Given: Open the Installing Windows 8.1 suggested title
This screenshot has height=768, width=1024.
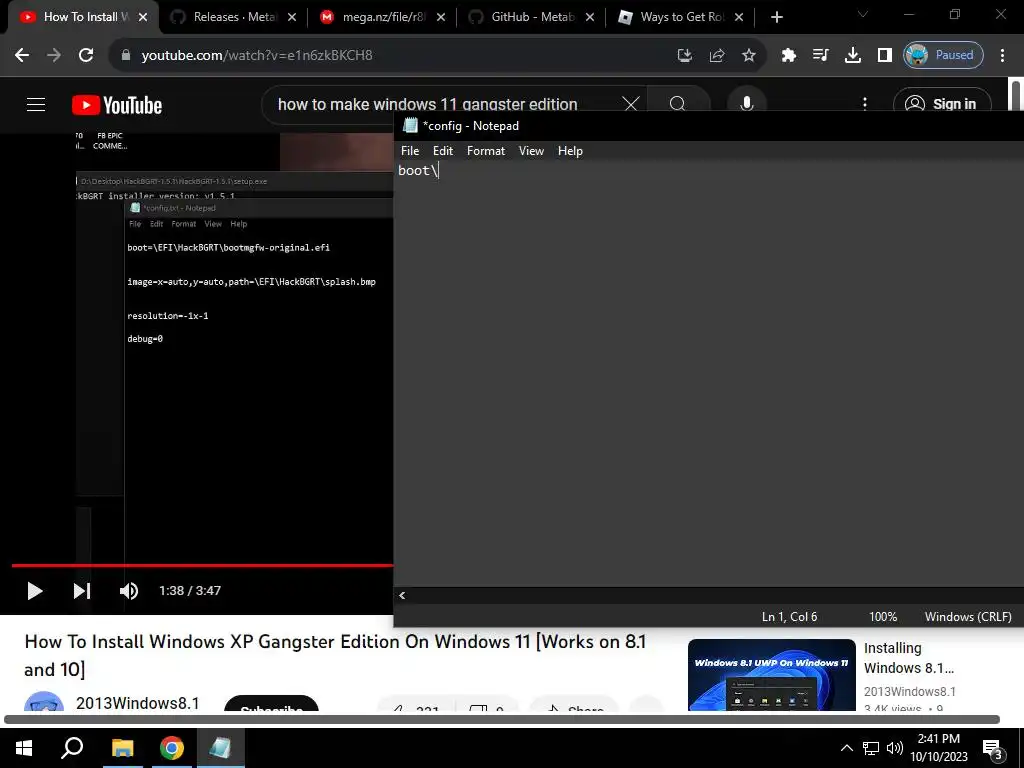Looking at the screenshot, I should [908, 658].
